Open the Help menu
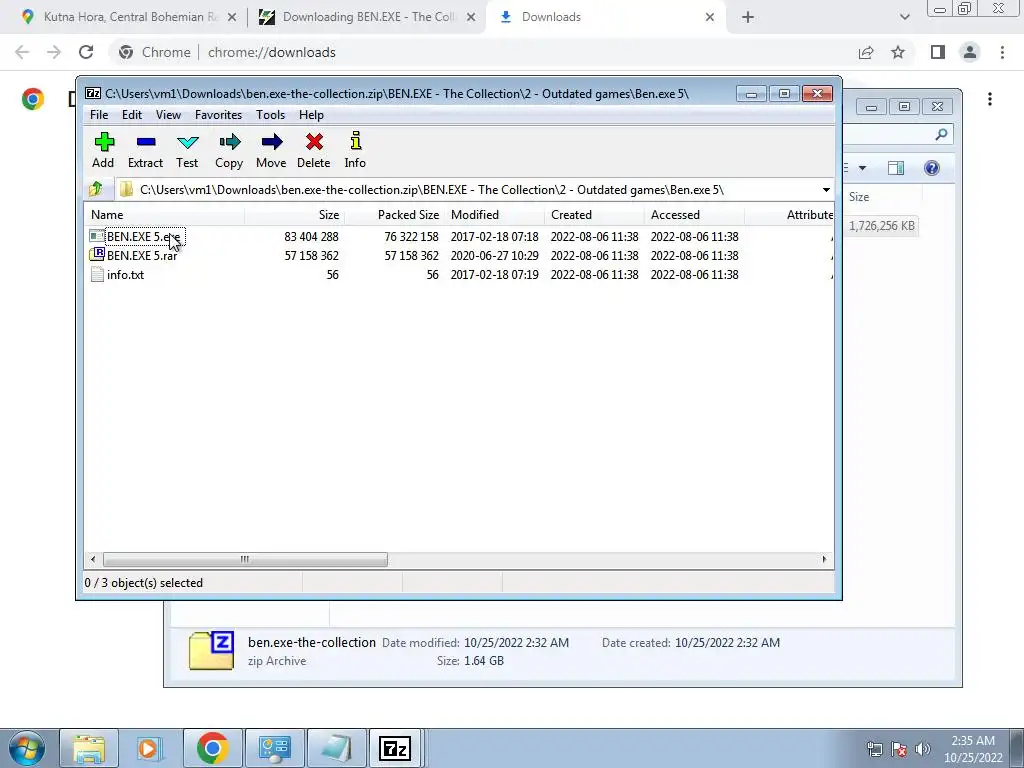The width and height of the screenshot is (1024, 768). 312,115
